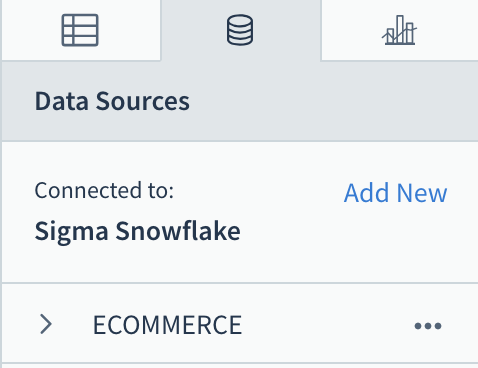The image size is (478, 368).
Task: Choose the column chart icon
Action: 399,30
